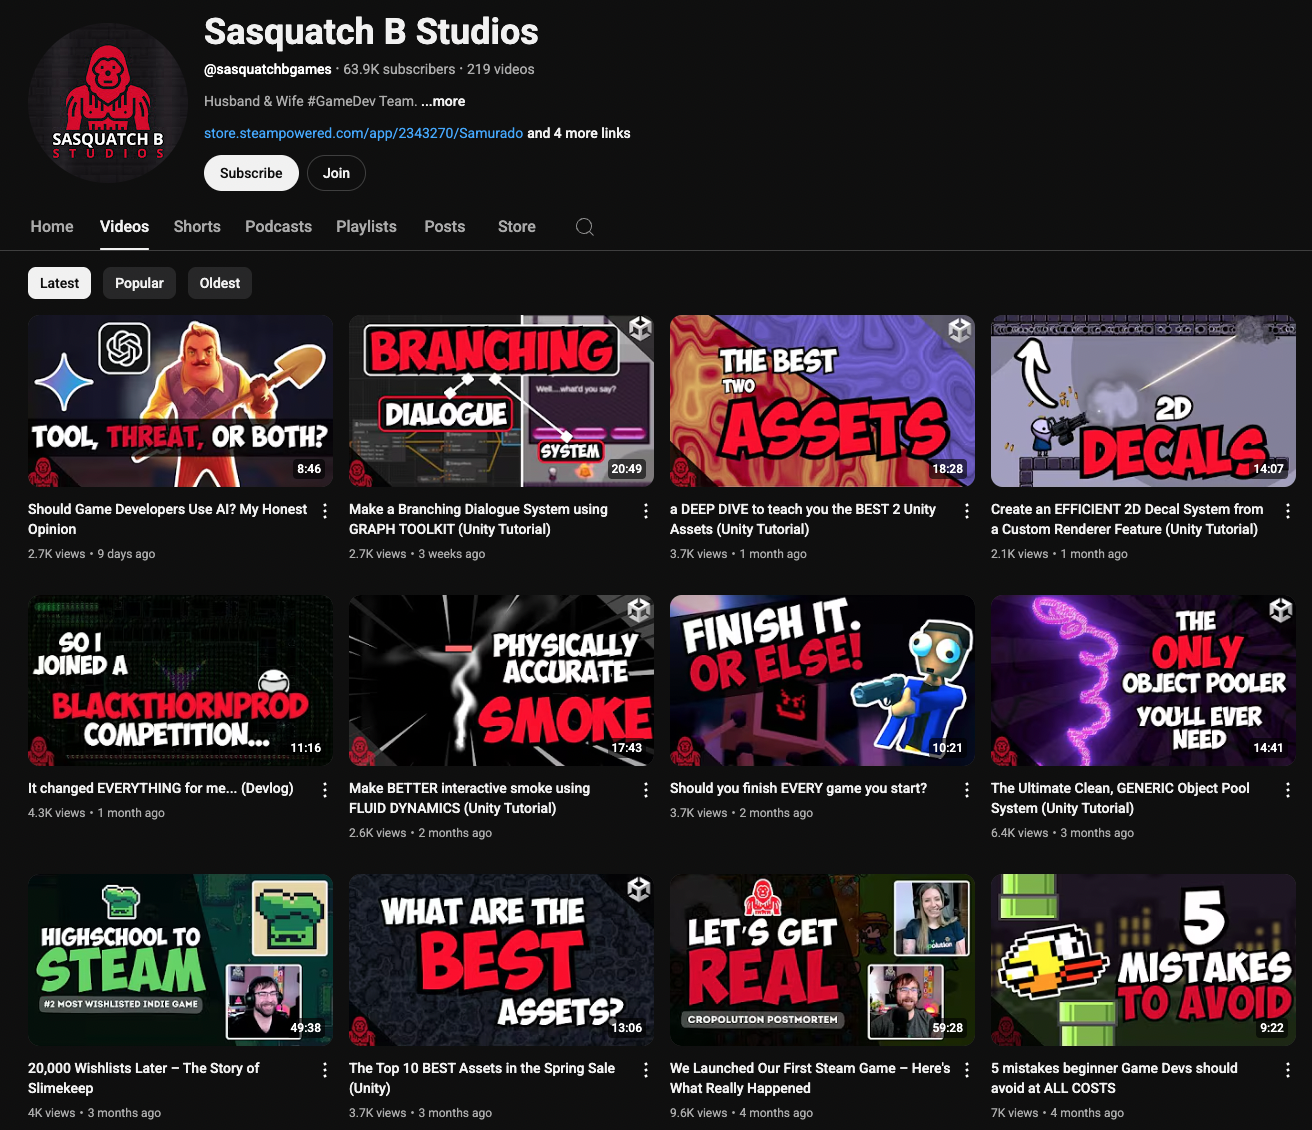This screenshot has height=1130, width=1312.
Task: Switch to the Shorts tab
Action: click(x=197, y=227)
